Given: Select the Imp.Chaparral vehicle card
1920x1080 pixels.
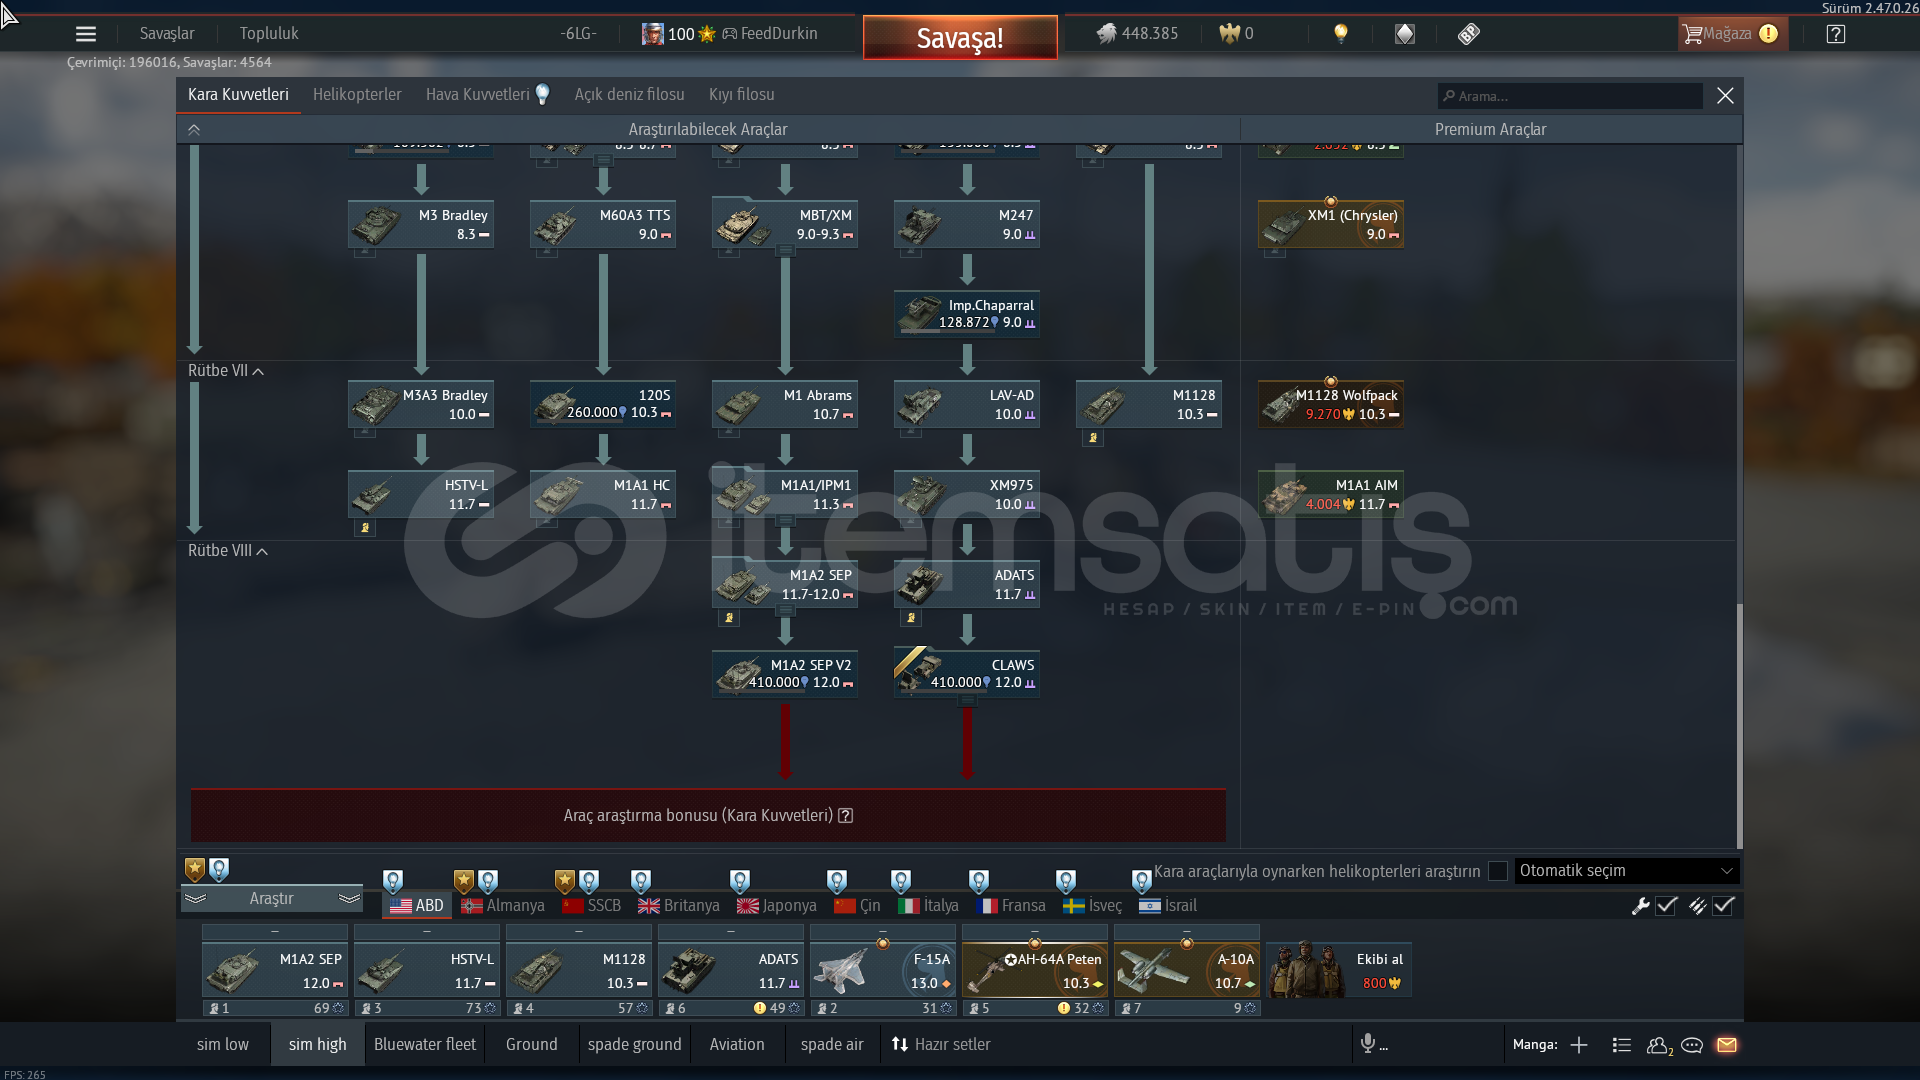Looking at the screenshot, I should (967, 314).
